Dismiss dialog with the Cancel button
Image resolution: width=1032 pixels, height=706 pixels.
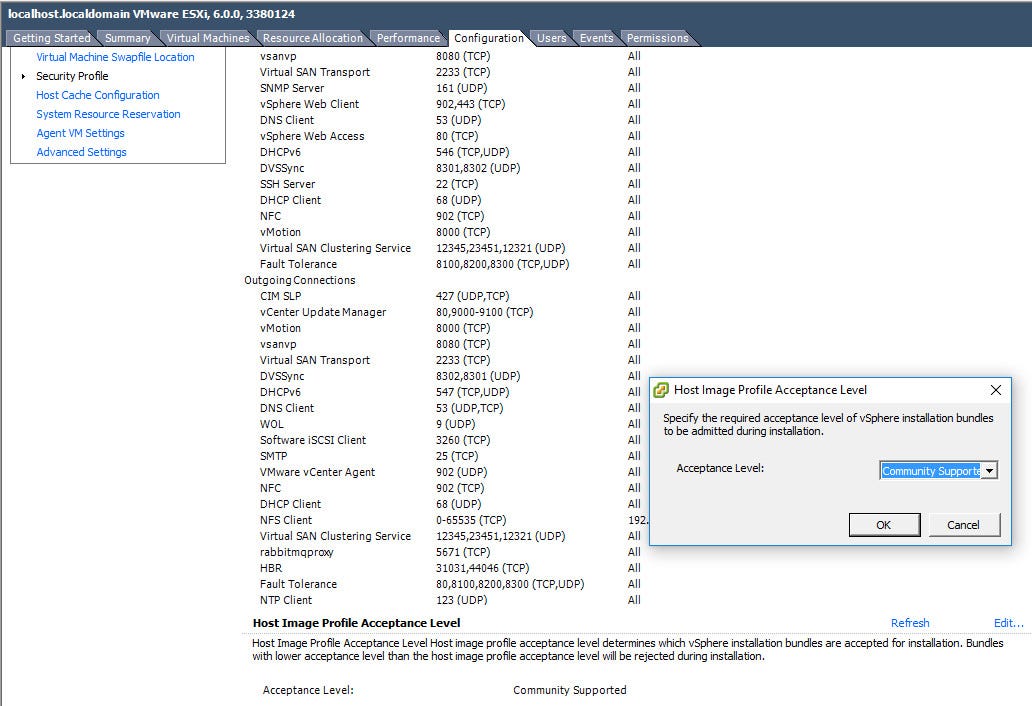pyautogui.click(x=964, y=524)
